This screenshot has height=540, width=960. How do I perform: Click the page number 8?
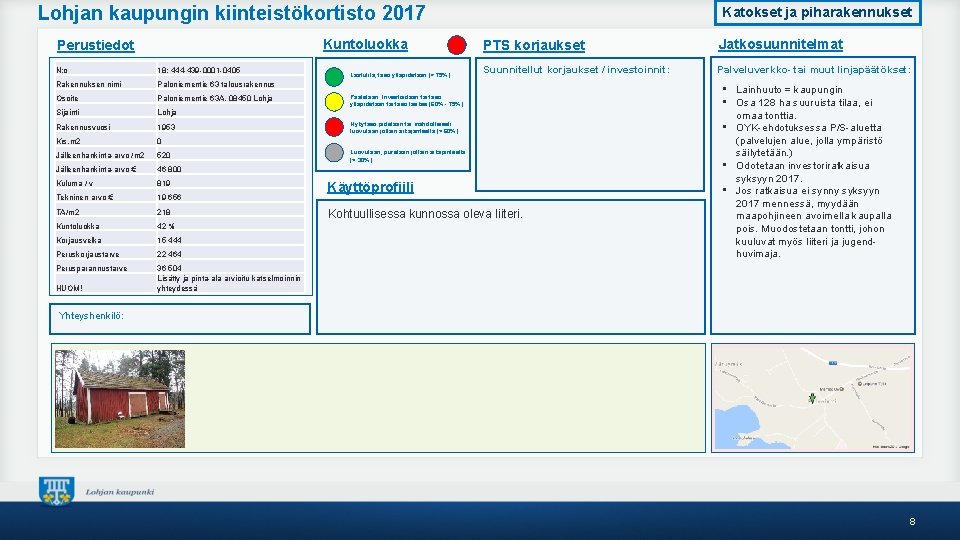click(x=912, y=522)
